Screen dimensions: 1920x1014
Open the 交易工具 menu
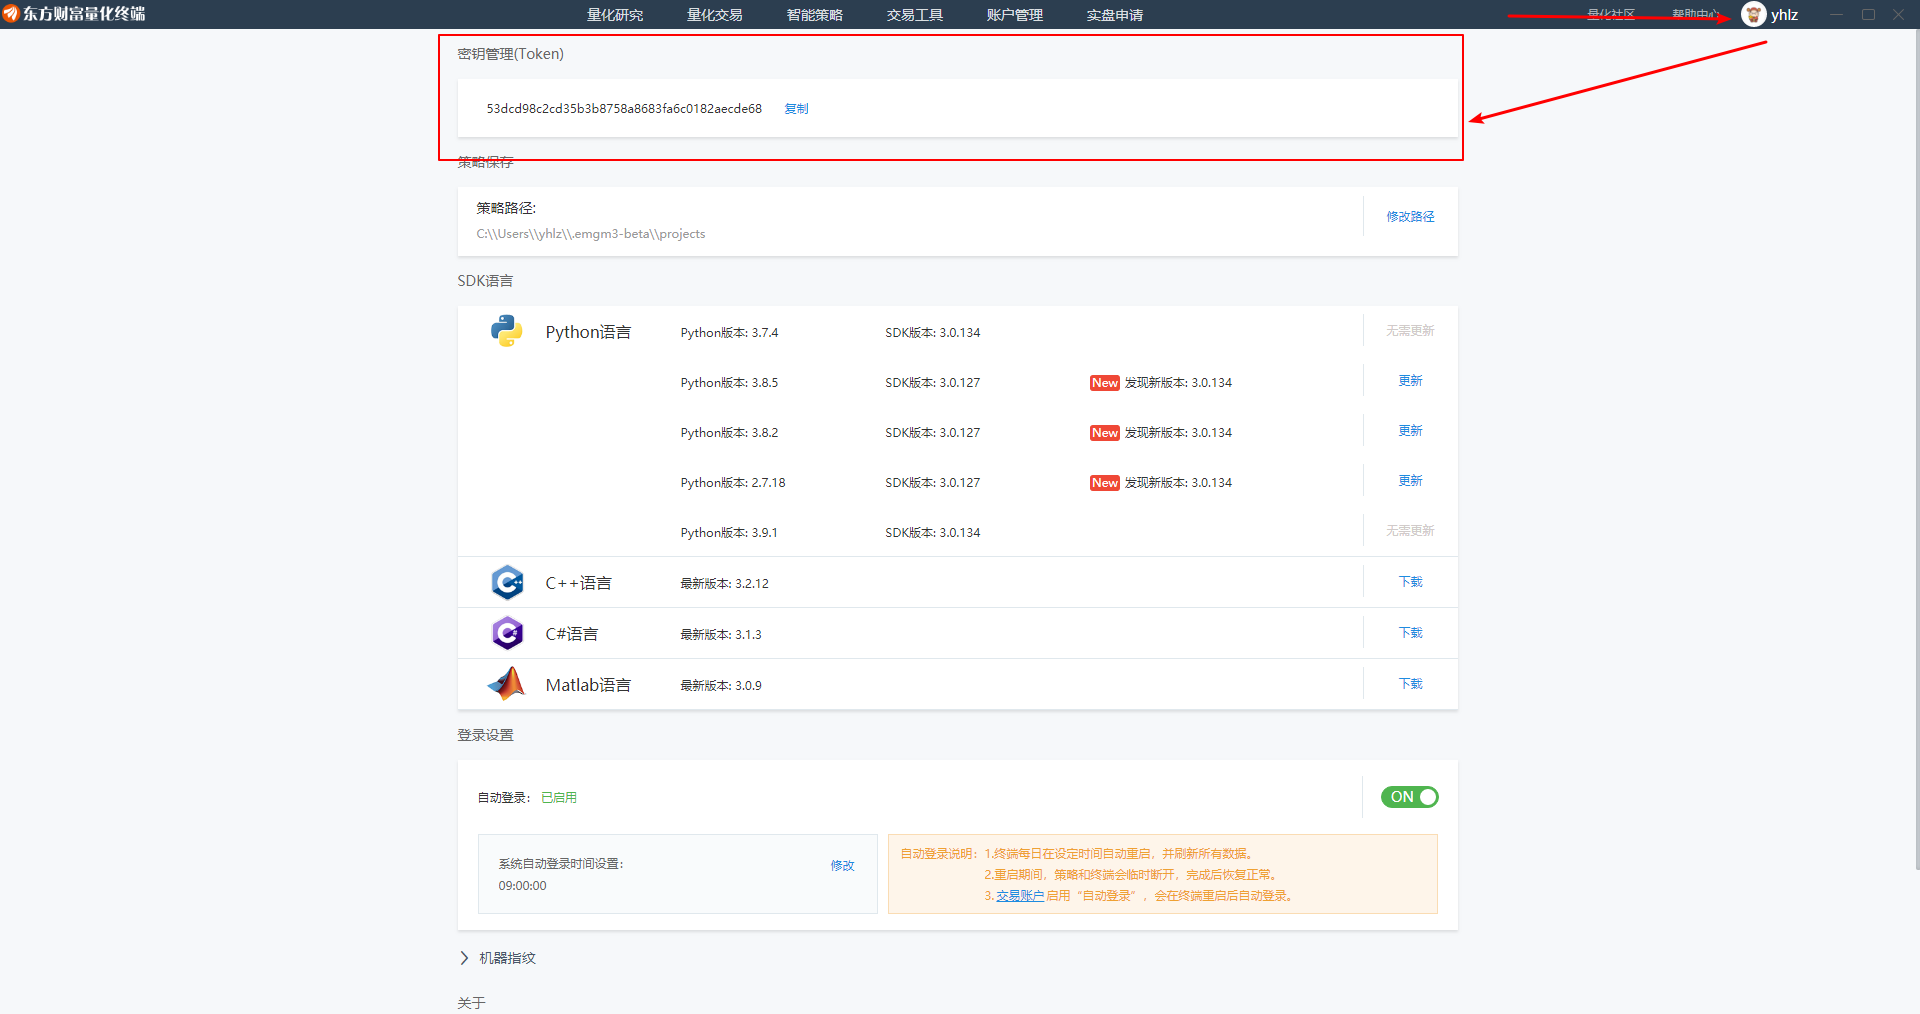[x=915, y=15]
